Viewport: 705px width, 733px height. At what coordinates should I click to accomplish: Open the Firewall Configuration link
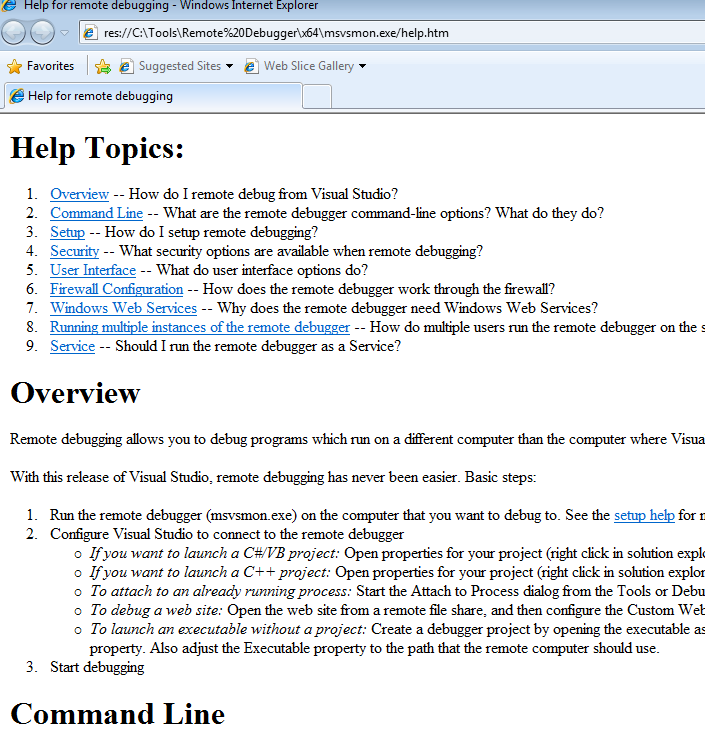pos(116,289)
